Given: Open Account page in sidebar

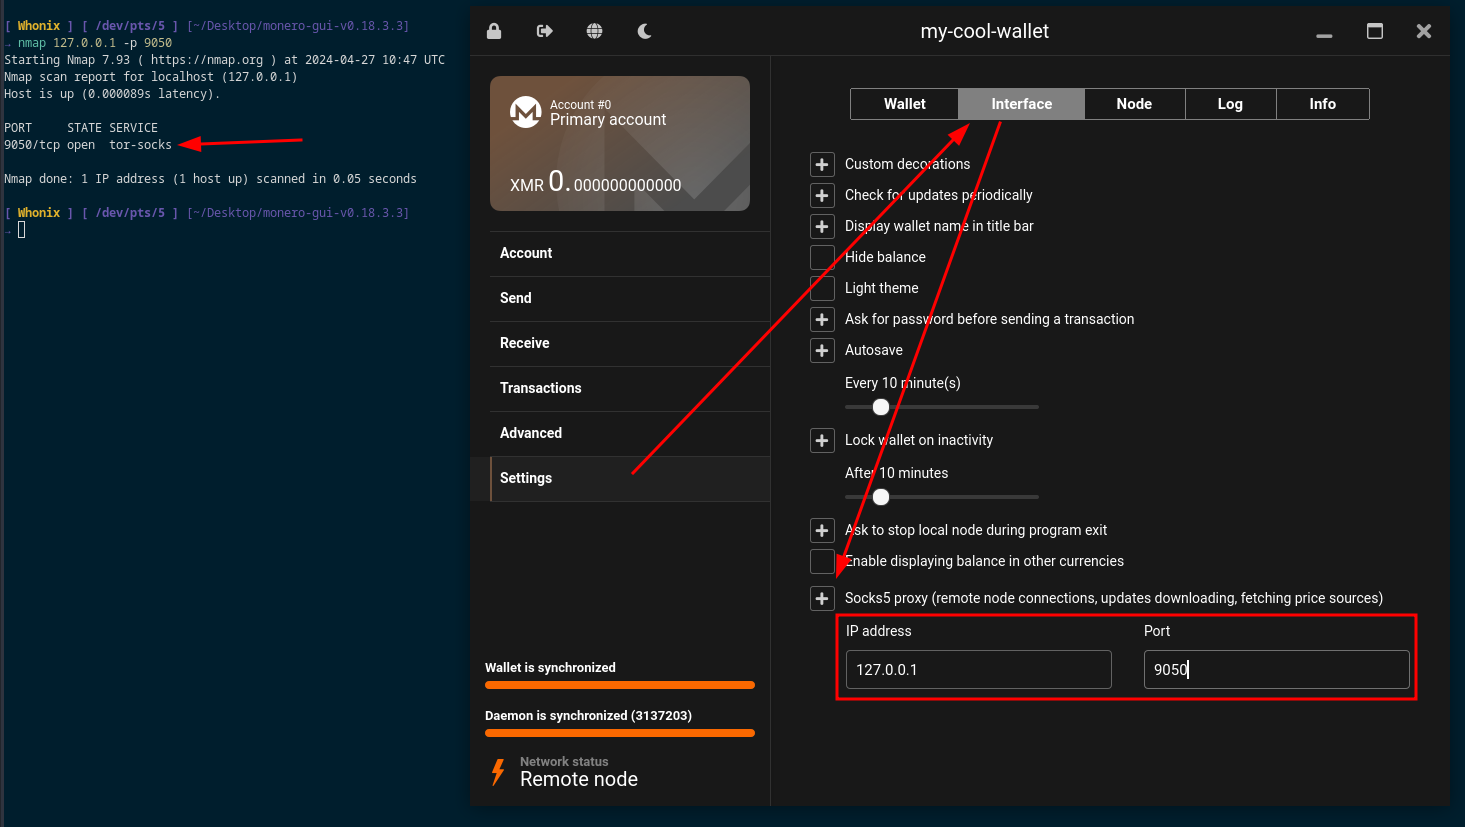Looking at the screenshot, I should click(630, 254).
